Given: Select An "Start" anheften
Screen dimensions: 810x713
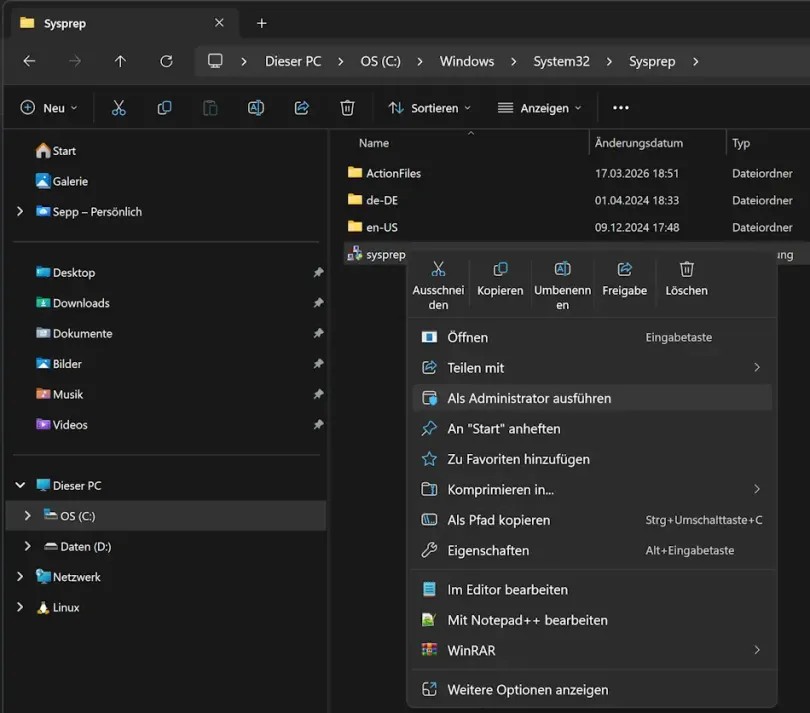Looking at the screenshot, I should 592,429.
